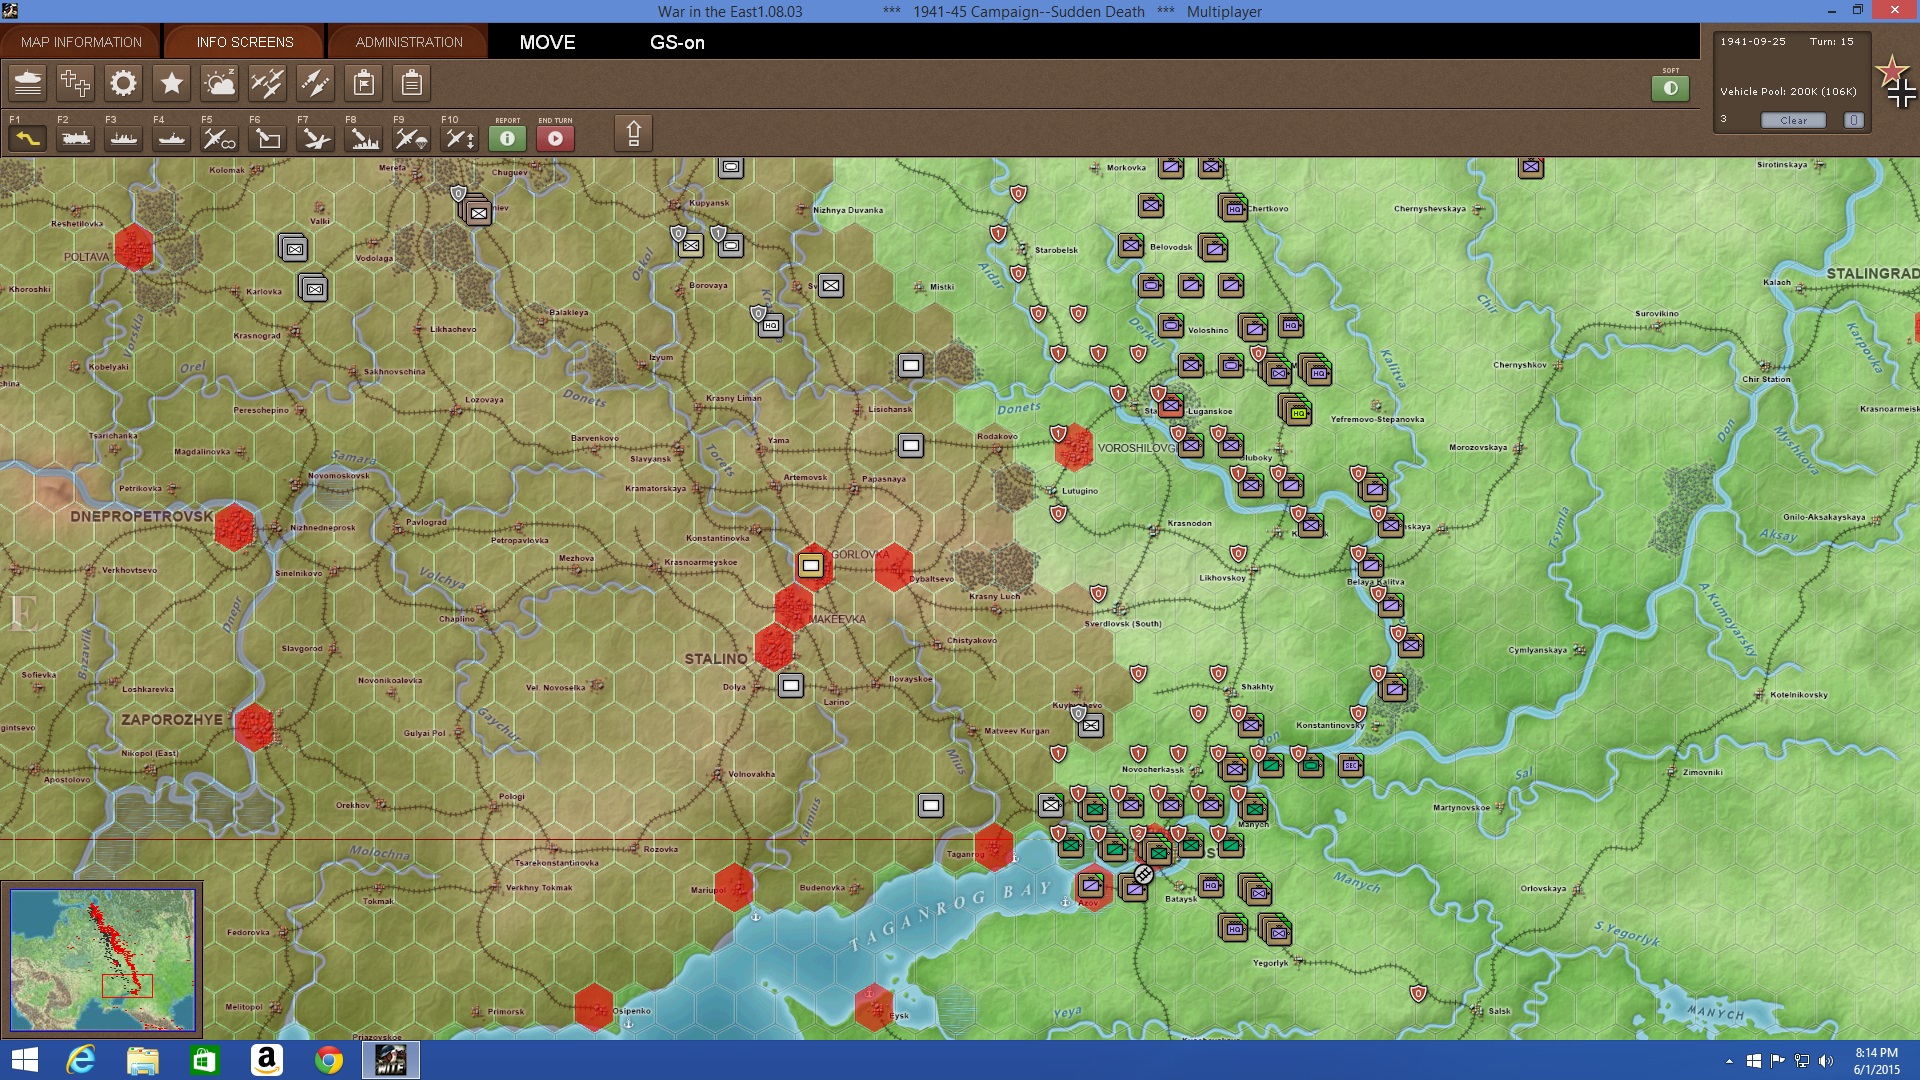Screen dimensions: 1920x1080
Task: Click the War in the East taskbar icon
Action: (x=390, y=1060)
